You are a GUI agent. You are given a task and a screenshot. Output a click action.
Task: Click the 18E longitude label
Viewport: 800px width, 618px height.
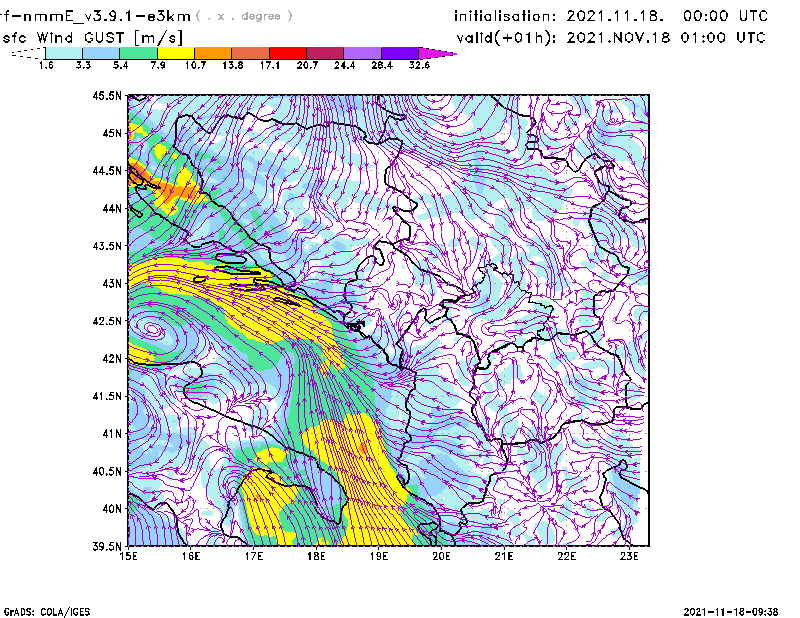316,556
